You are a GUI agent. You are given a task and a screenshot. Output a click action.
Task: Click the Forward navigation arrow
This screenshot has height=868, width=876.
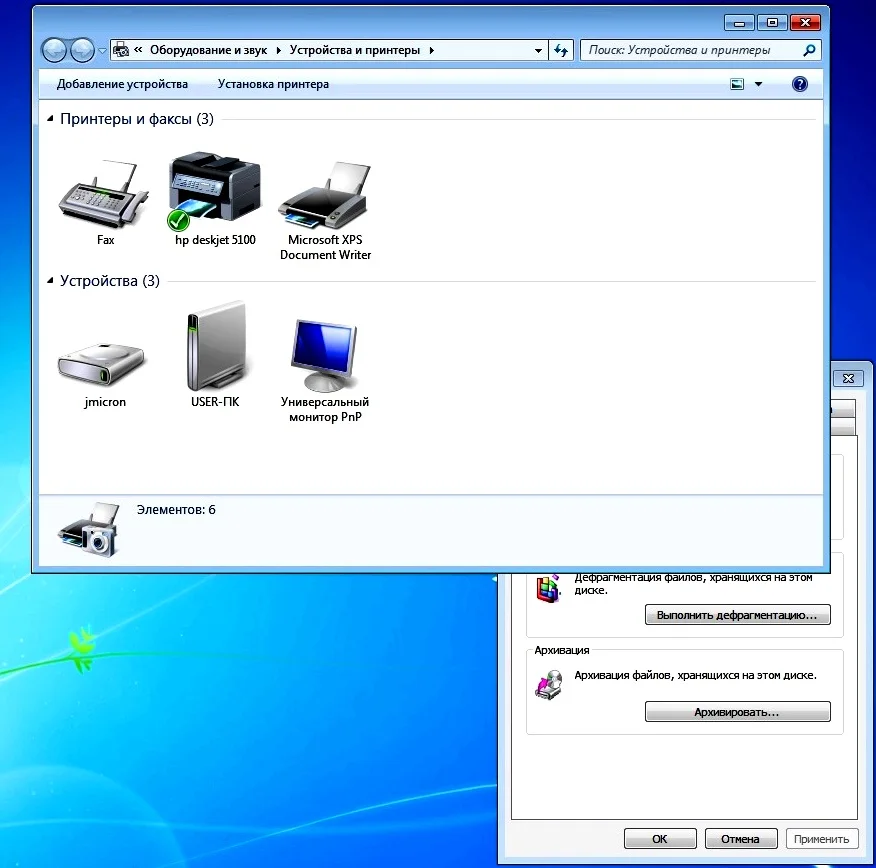click(82, 51)
